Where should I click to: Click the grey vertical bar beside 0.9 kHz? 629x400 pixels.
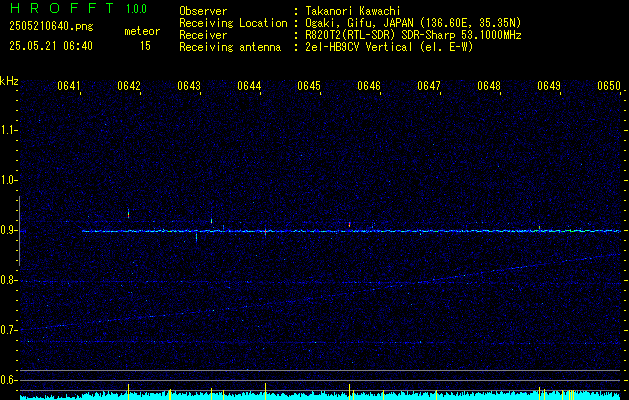click(x=19, y=231)
